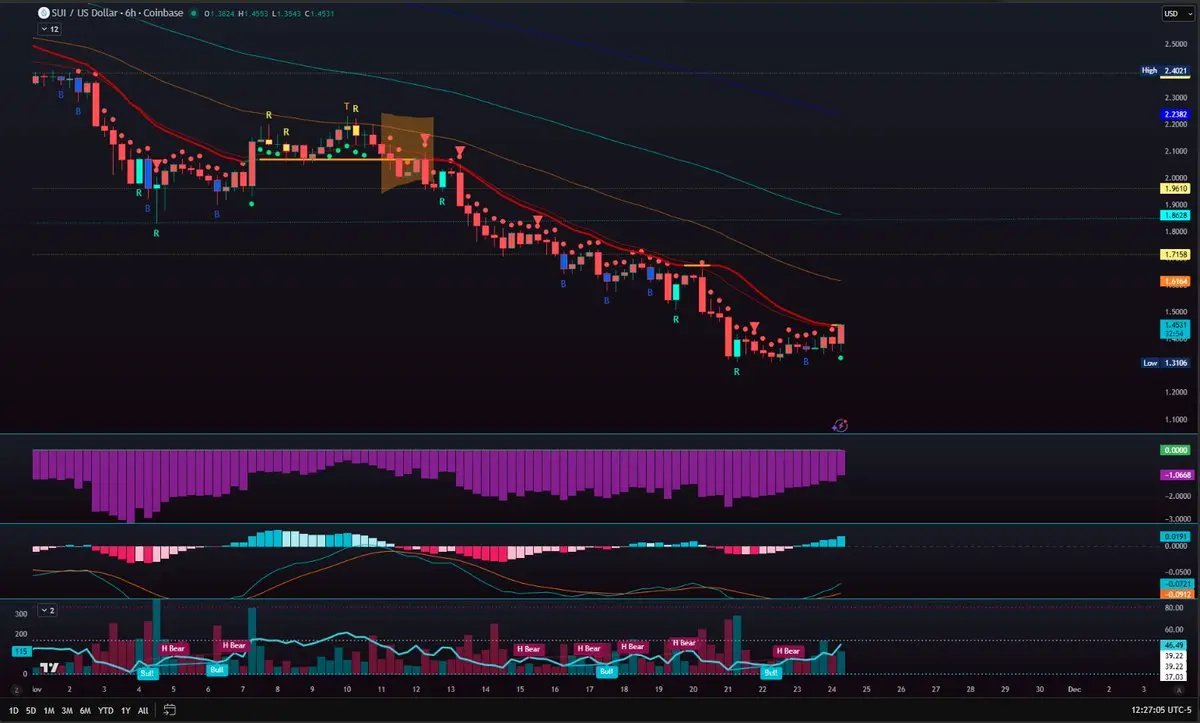1200x723 pixels.
Task: Click the green R label under Nov 21 candle
Action: [x=737, y=372]
